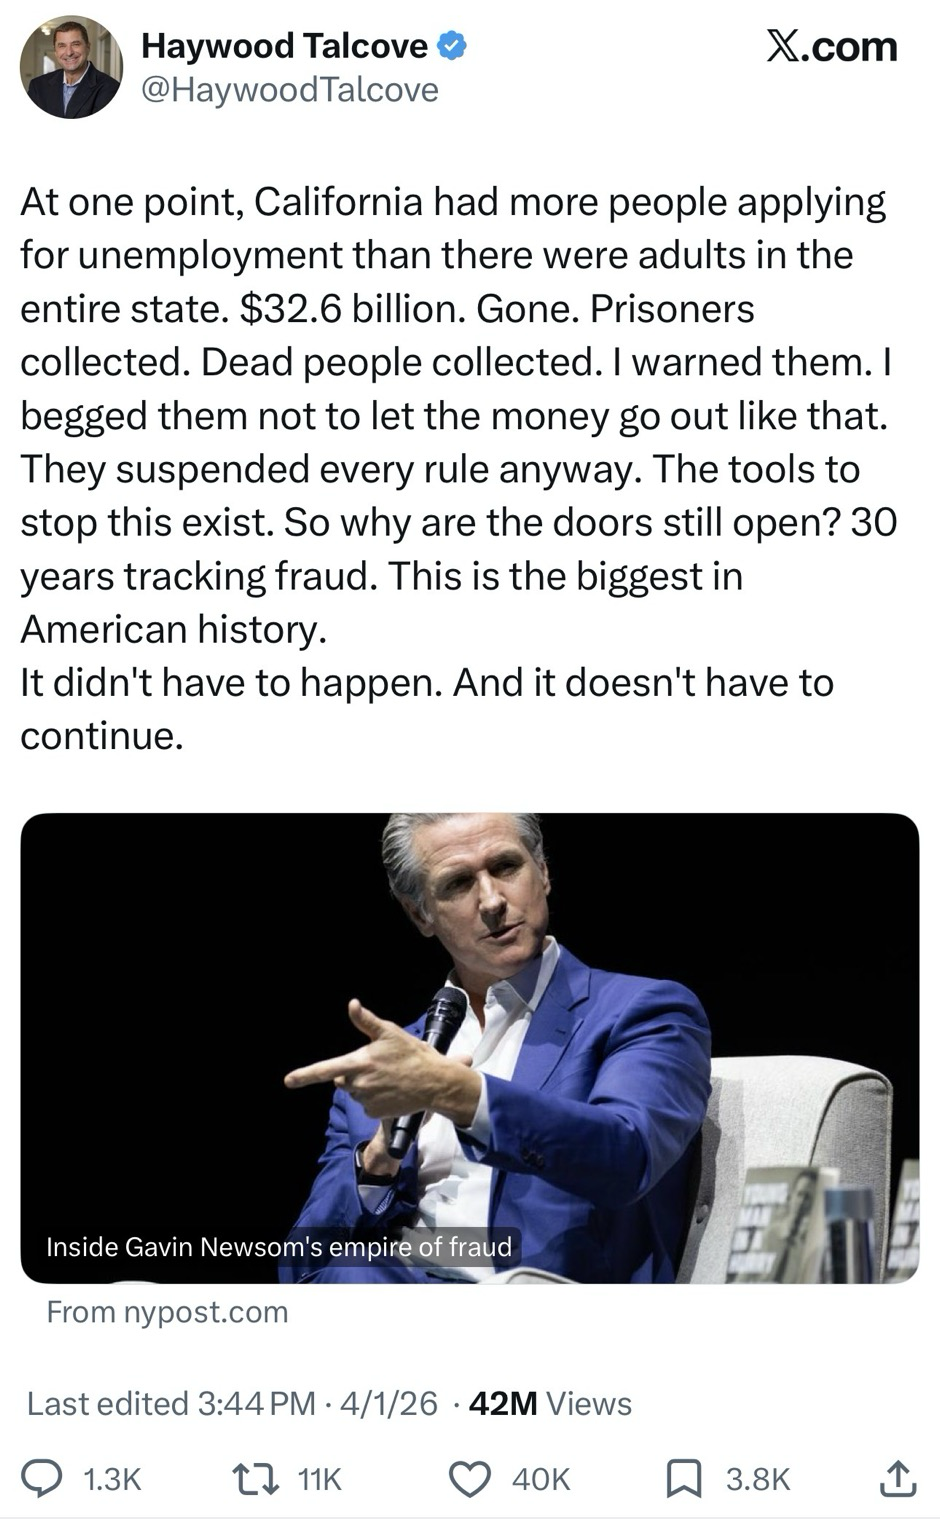Tap the share upload icon
Viewport: 940px width, 1536px height.
point(896,1478)
